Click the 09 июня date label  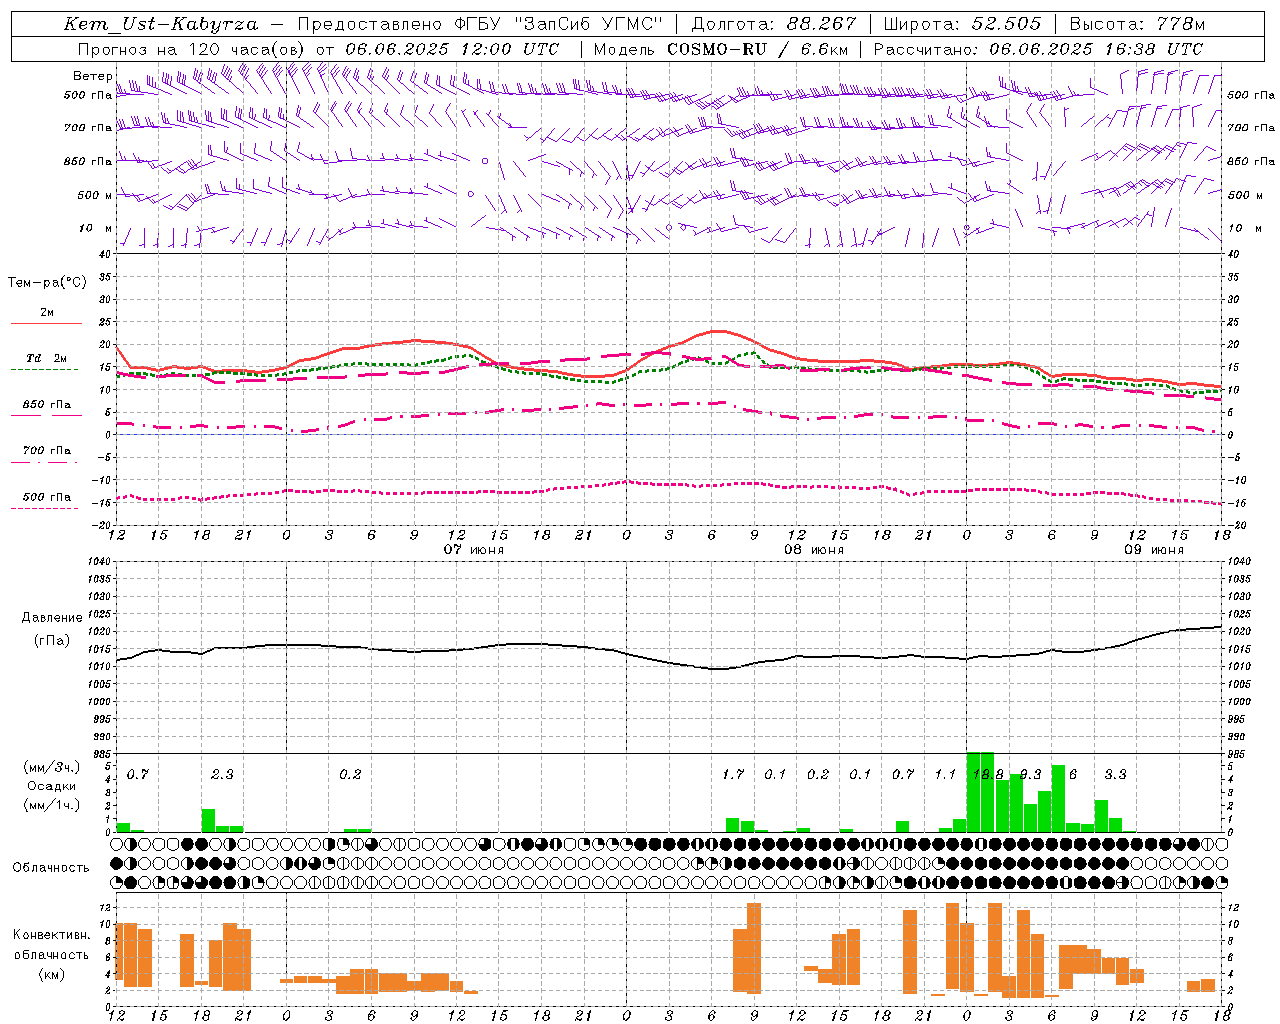(1154, 549)
